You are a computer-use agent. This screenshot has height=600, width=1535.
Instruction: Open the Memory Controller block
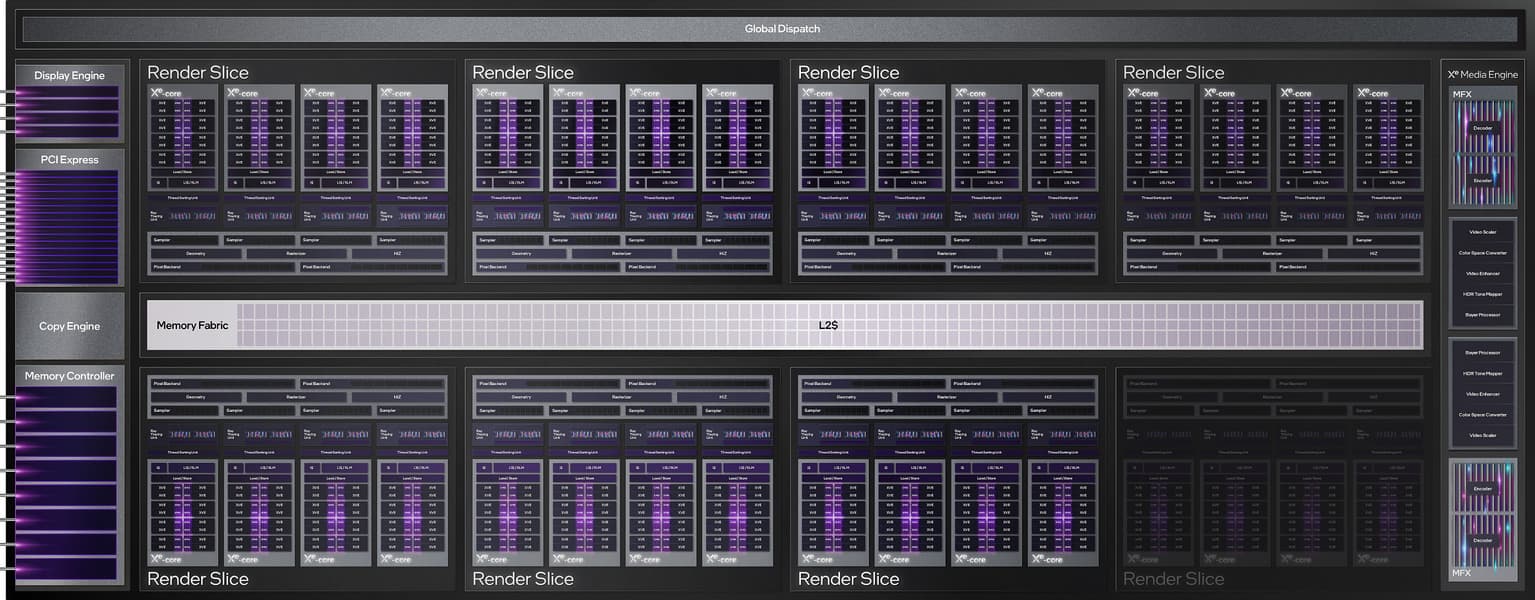click(69, 376)
